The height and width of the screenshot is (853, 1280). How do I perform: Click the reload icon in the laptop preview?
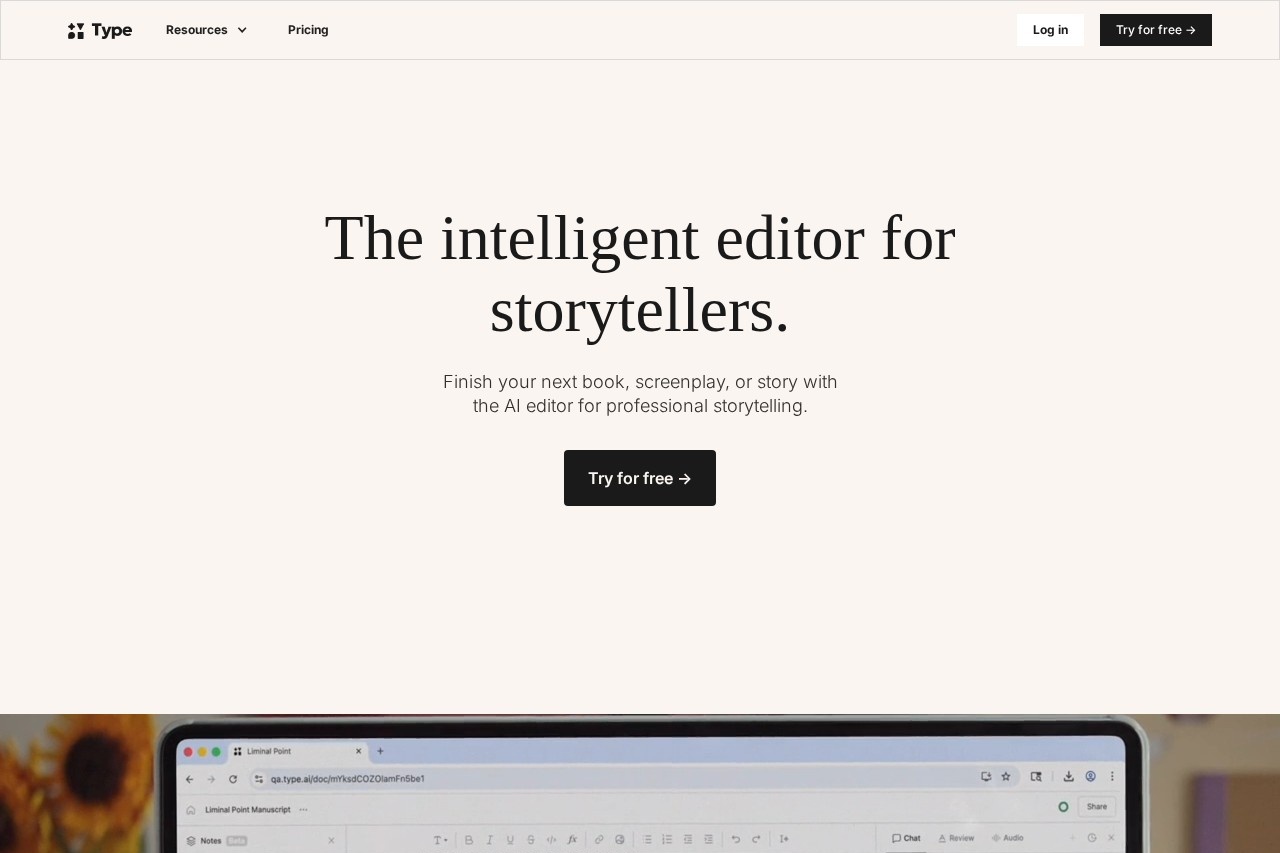tap(233, 778)
